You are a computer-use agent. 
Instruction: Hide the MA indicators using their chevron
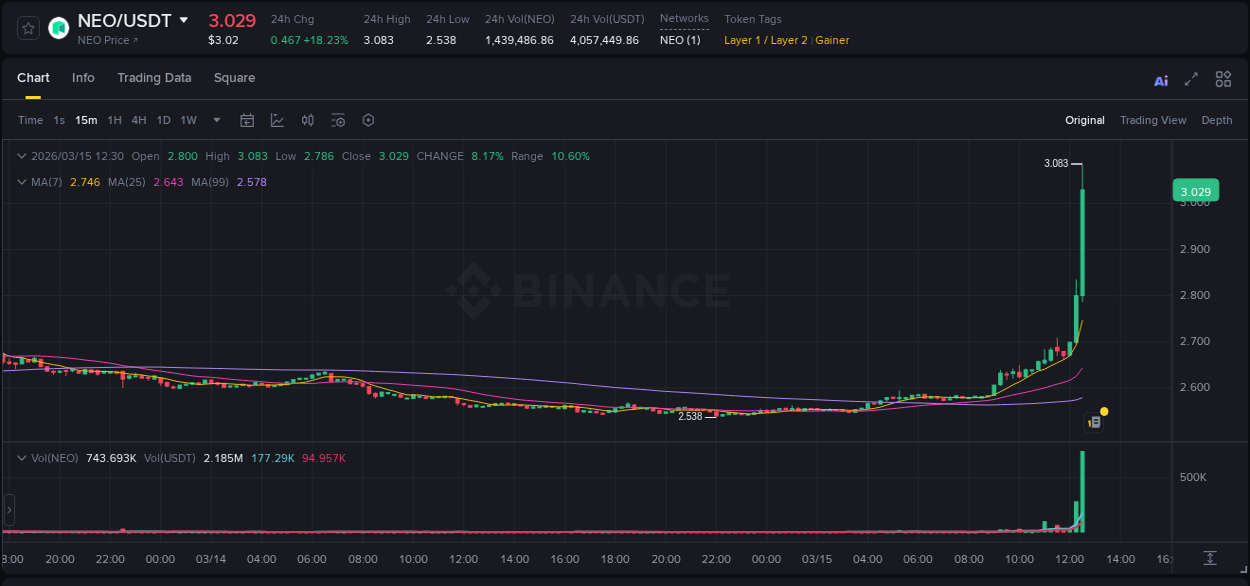pos(22,182)
